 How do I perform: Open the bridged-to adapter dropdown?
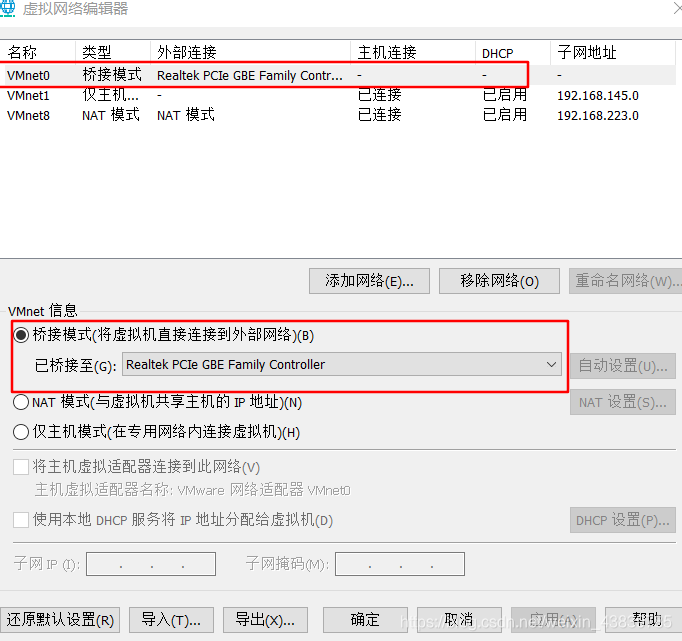(x=342, y=364)
